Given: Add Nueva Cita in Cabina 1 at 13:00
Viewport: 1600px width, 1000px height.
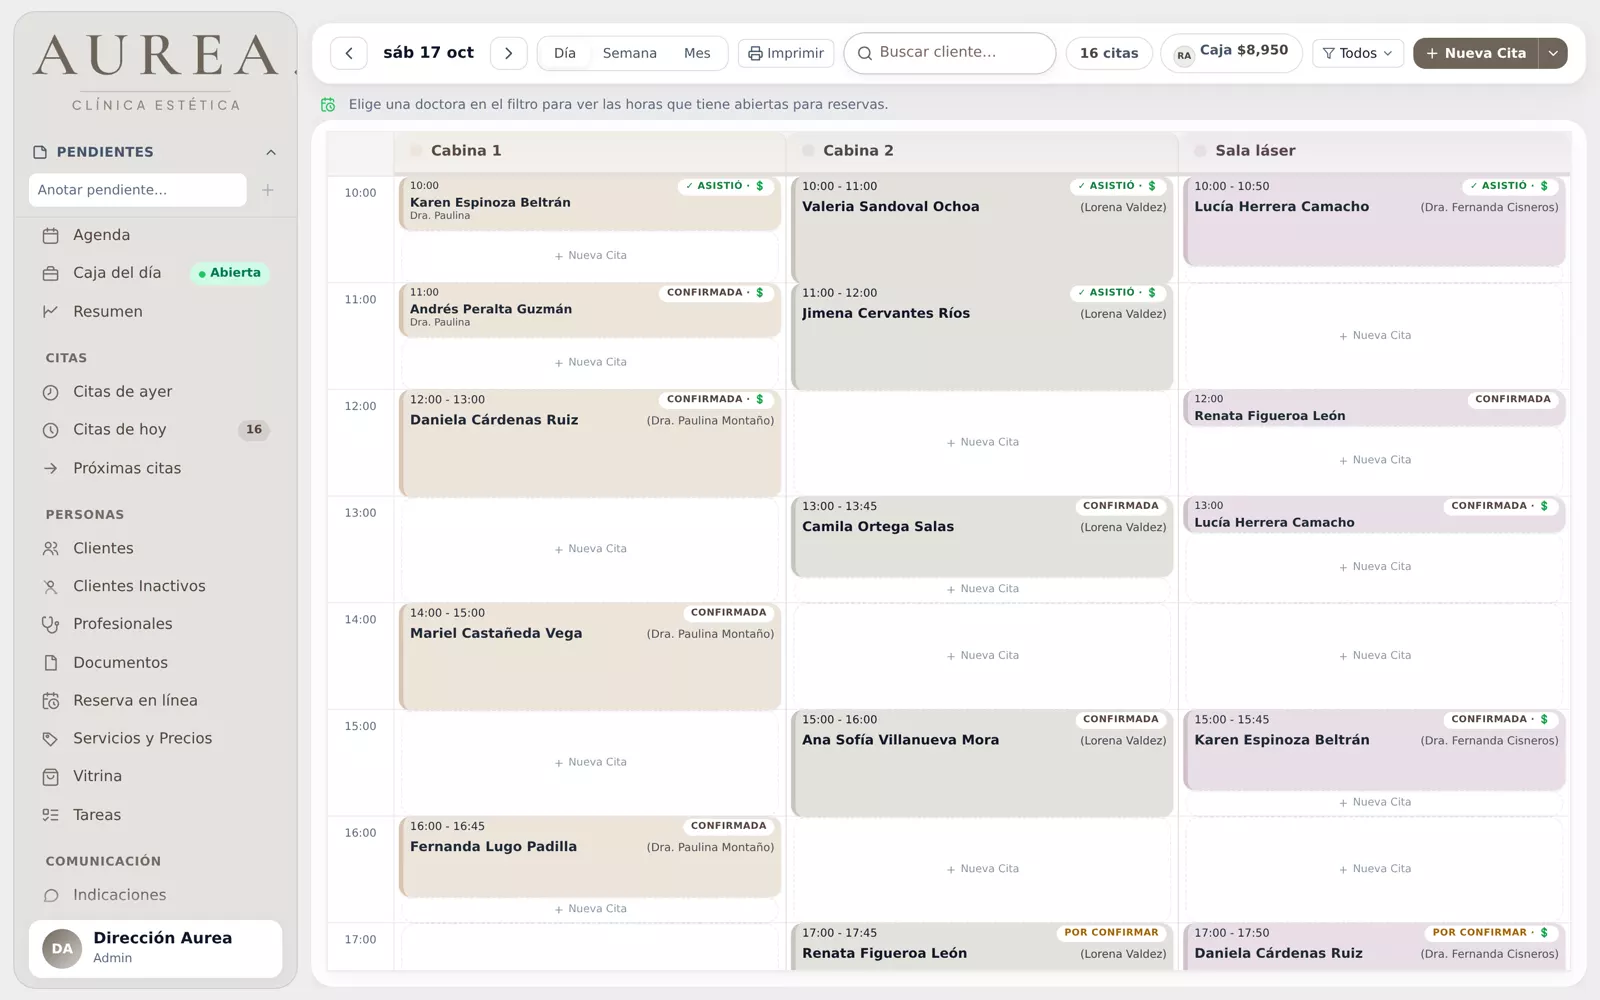Looking at the screenshot, I should (590, 549).
